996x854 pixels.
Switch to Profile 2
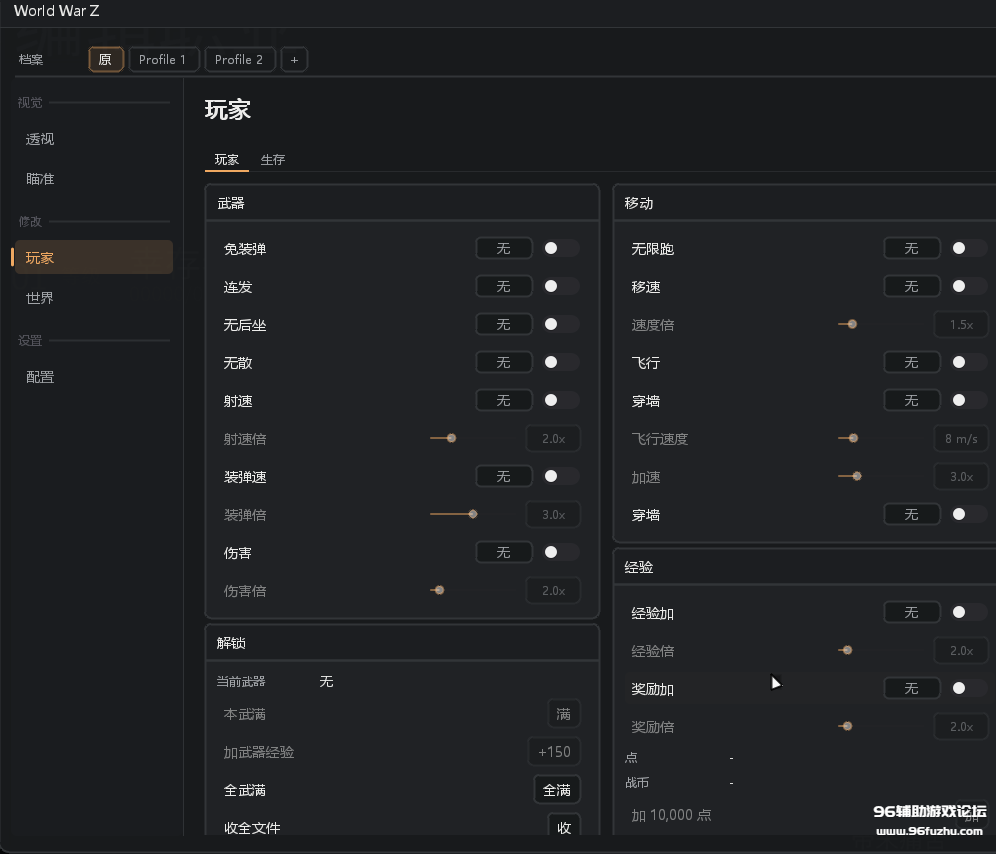tap(239, 60)
